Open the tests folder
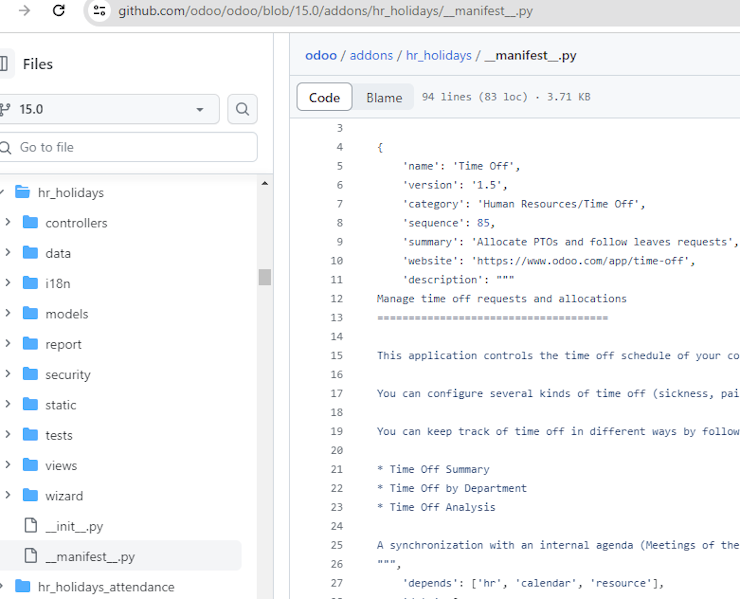The image size is (740, 599). pyautogui.click(x=59, y=435)
